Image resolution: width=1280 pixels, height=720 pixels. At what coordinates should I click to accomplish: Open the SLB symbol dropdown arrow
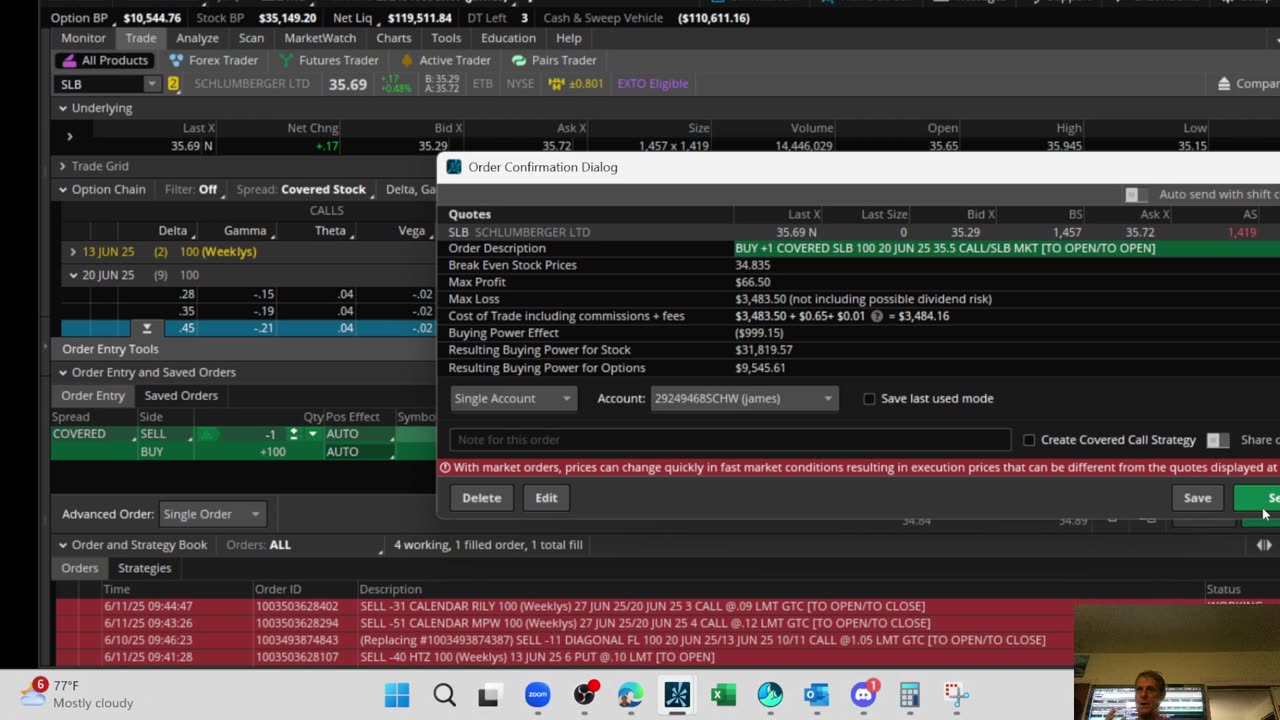pos(151,84)
